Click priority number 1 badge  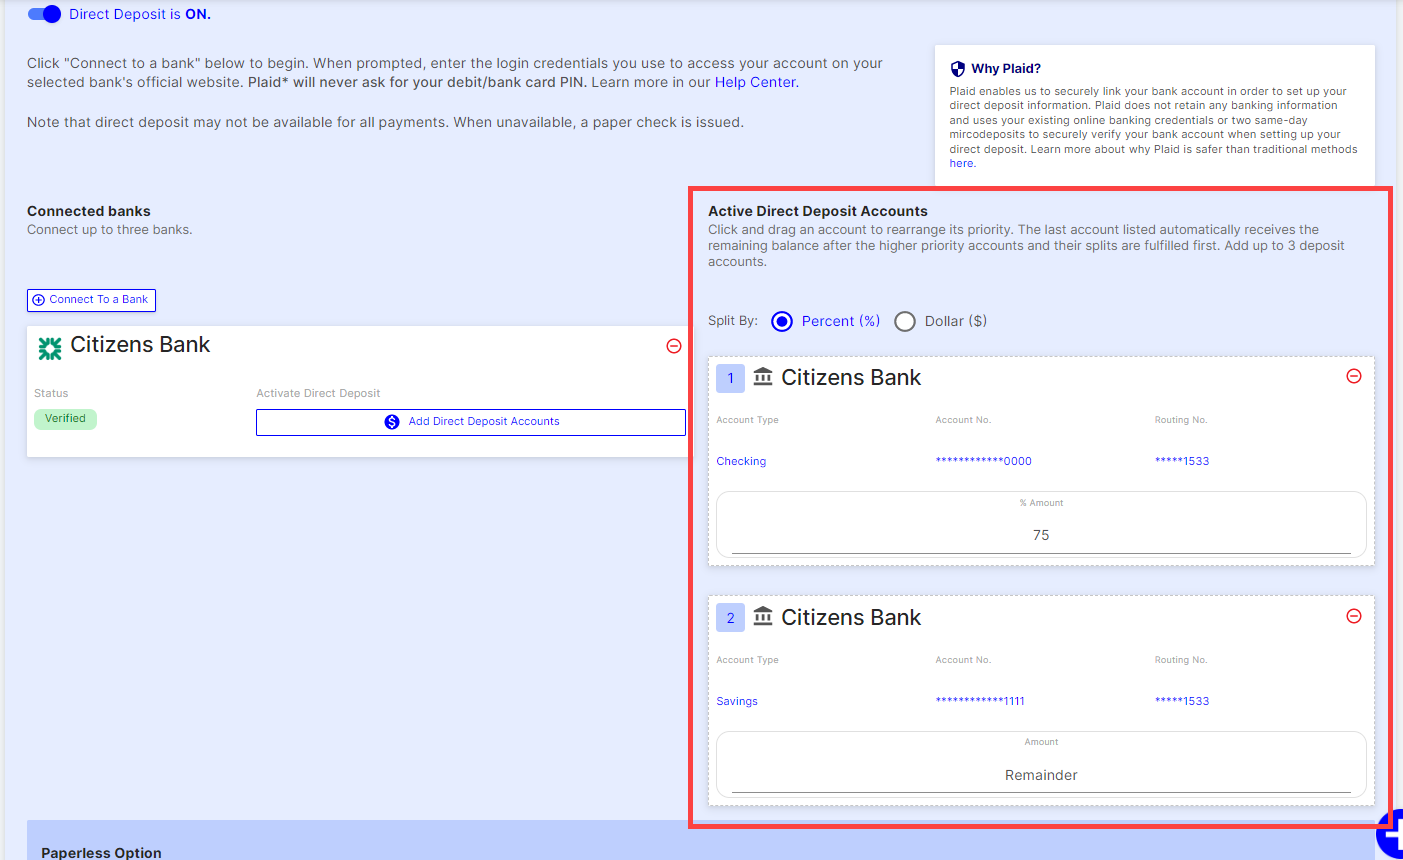[x=730, y=378]
